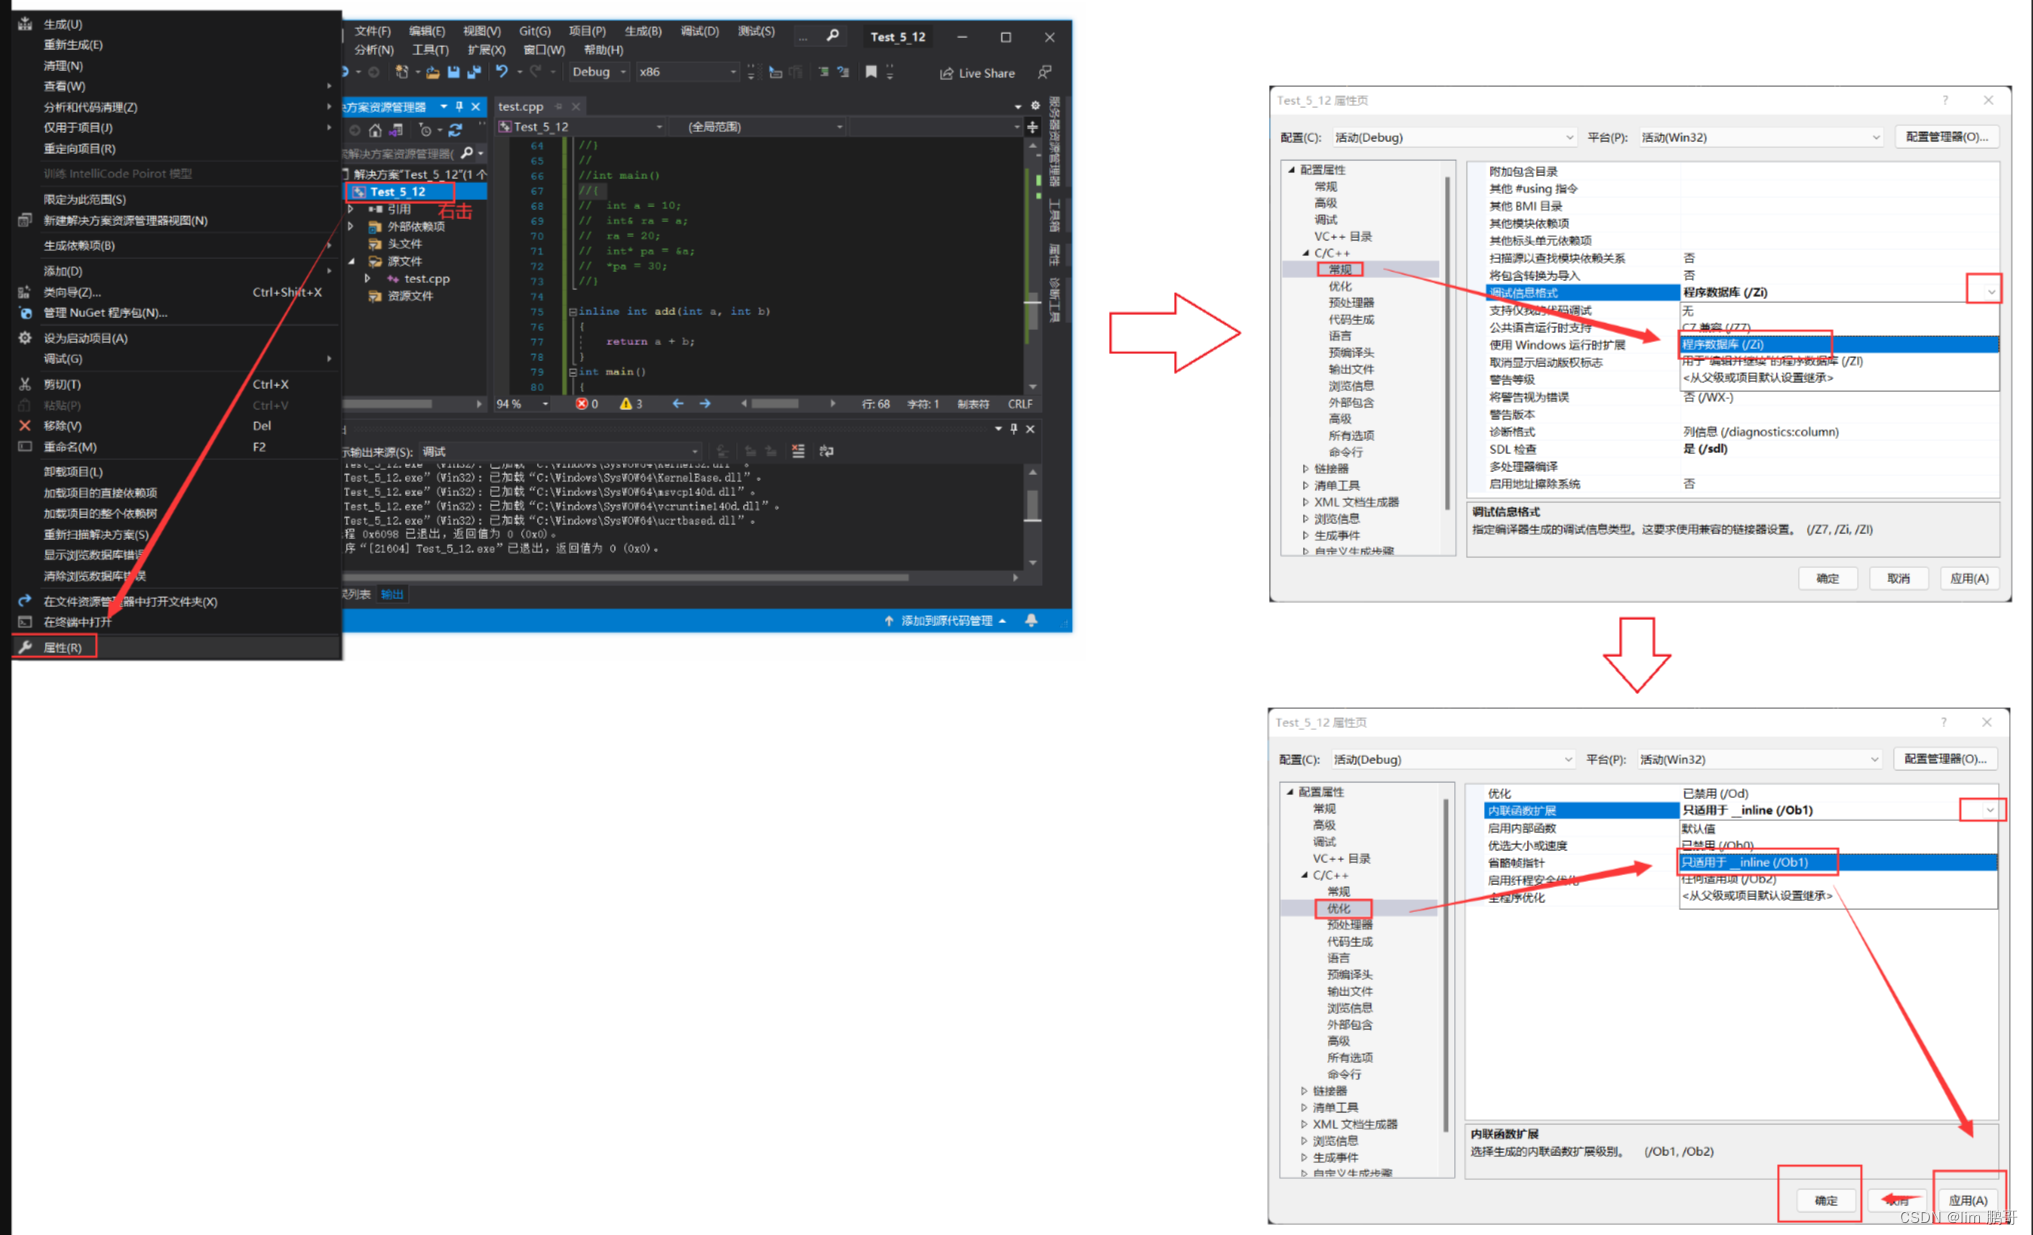The image size is (2033, 1235).
Task: Click the sync refresh icon in Solution Explorer
Action: [456, 130]
